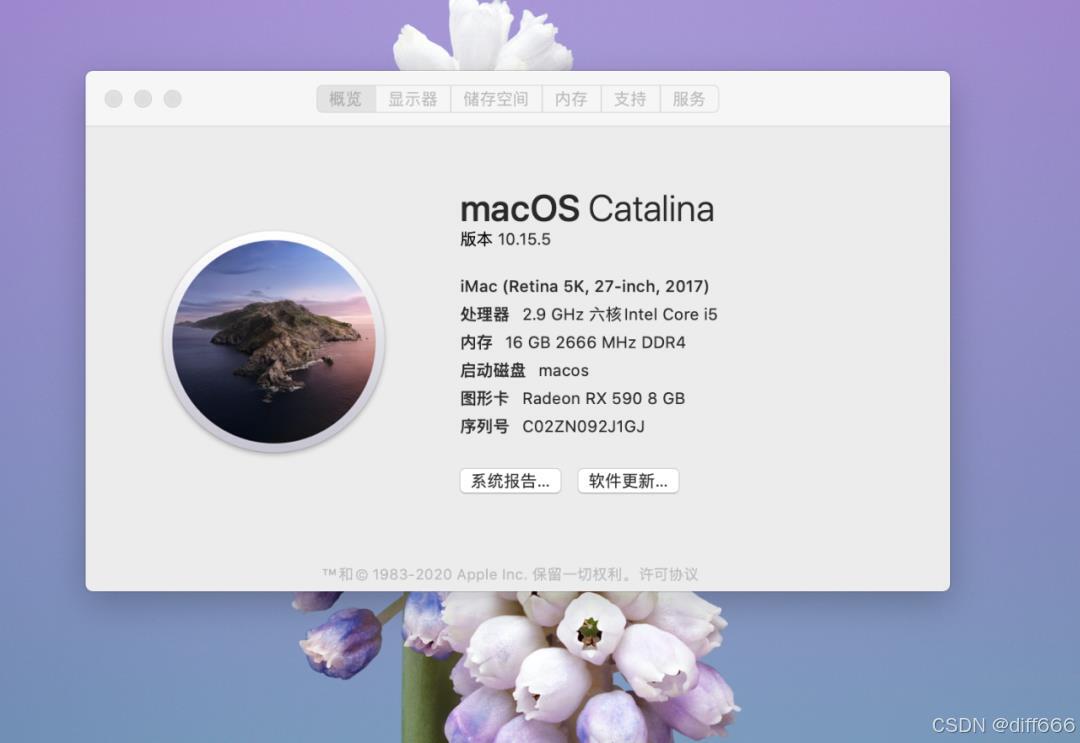This screenshot has height=743, width=1080.
Task: Open the 显示器 tab
Action: [x=413, y=99]
